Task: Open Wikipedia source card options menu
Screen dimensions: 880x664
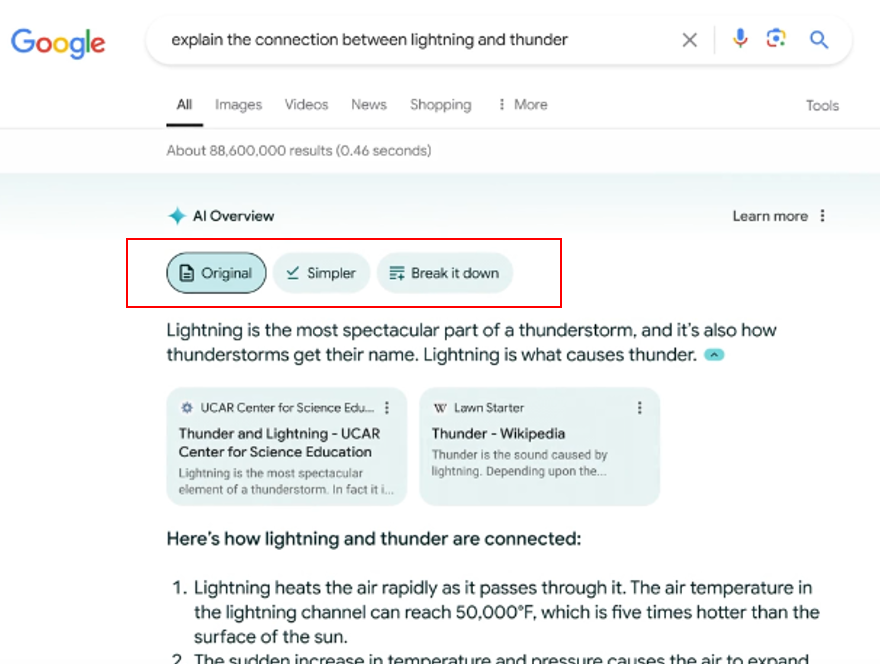Action: click(640, 408)
